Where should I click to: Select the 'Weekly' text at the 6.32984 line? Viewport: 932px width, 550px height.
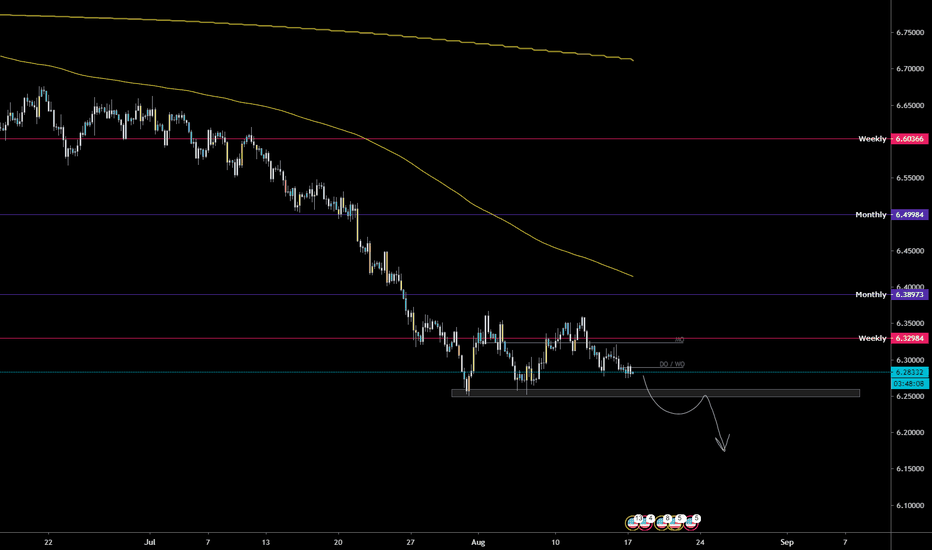(872, 338)
